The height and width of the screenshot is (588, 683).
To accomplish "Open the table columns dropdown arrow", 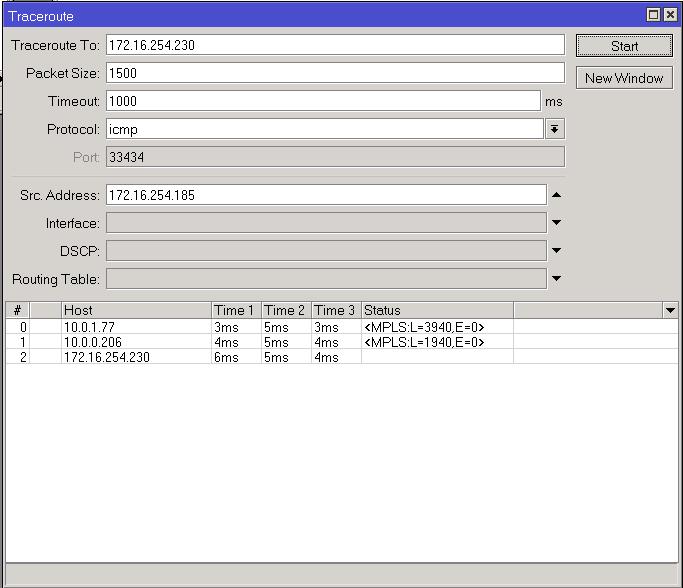I will (x=670, y=310).
